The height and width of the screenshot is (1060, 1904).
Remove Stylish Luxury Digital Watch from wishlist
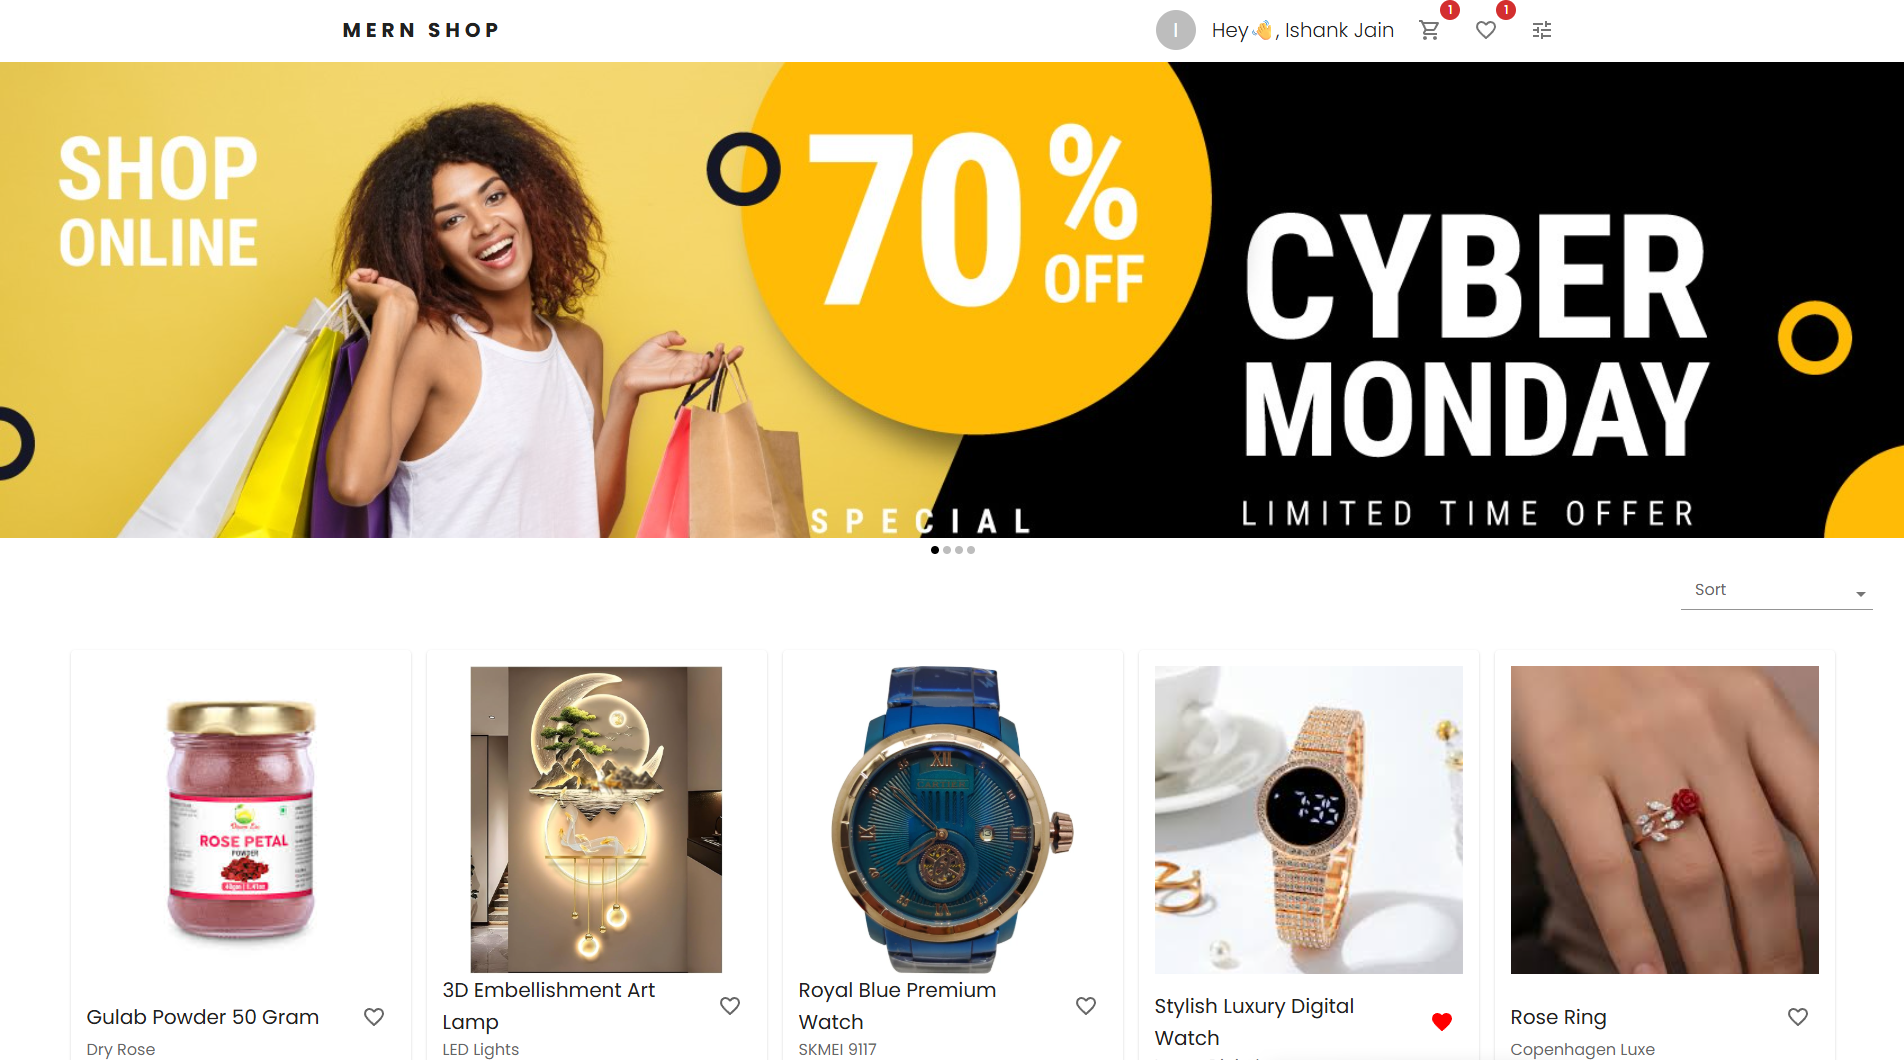click(x=1442, y=1022)
